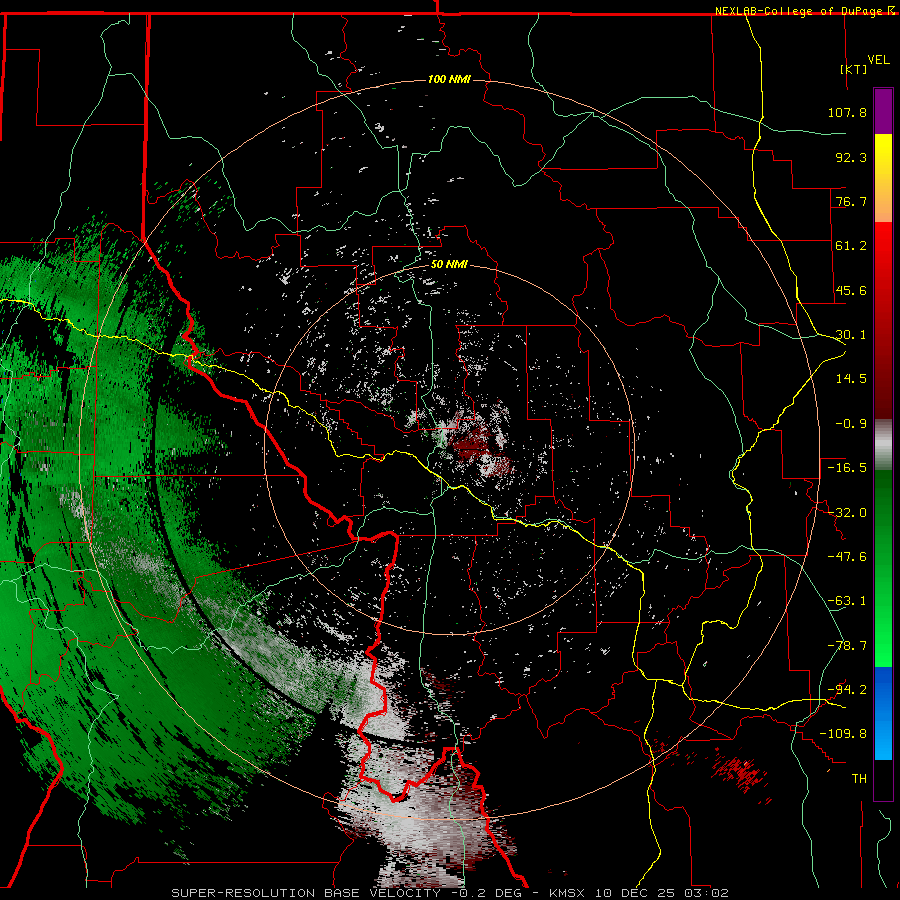Screen dimensions: 900x900
Task: Click the VEL legend title
Action: point(878,60)
